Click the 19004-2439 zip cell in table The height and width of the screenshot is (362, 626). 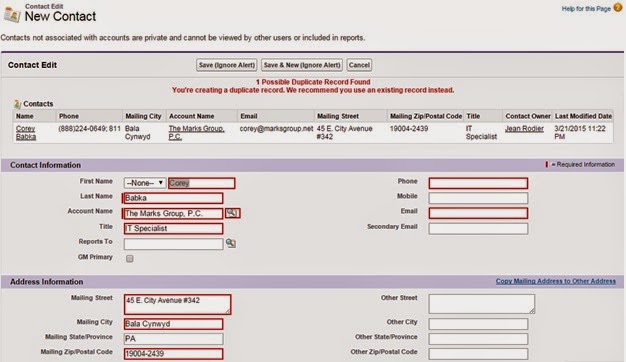point(409,129)
